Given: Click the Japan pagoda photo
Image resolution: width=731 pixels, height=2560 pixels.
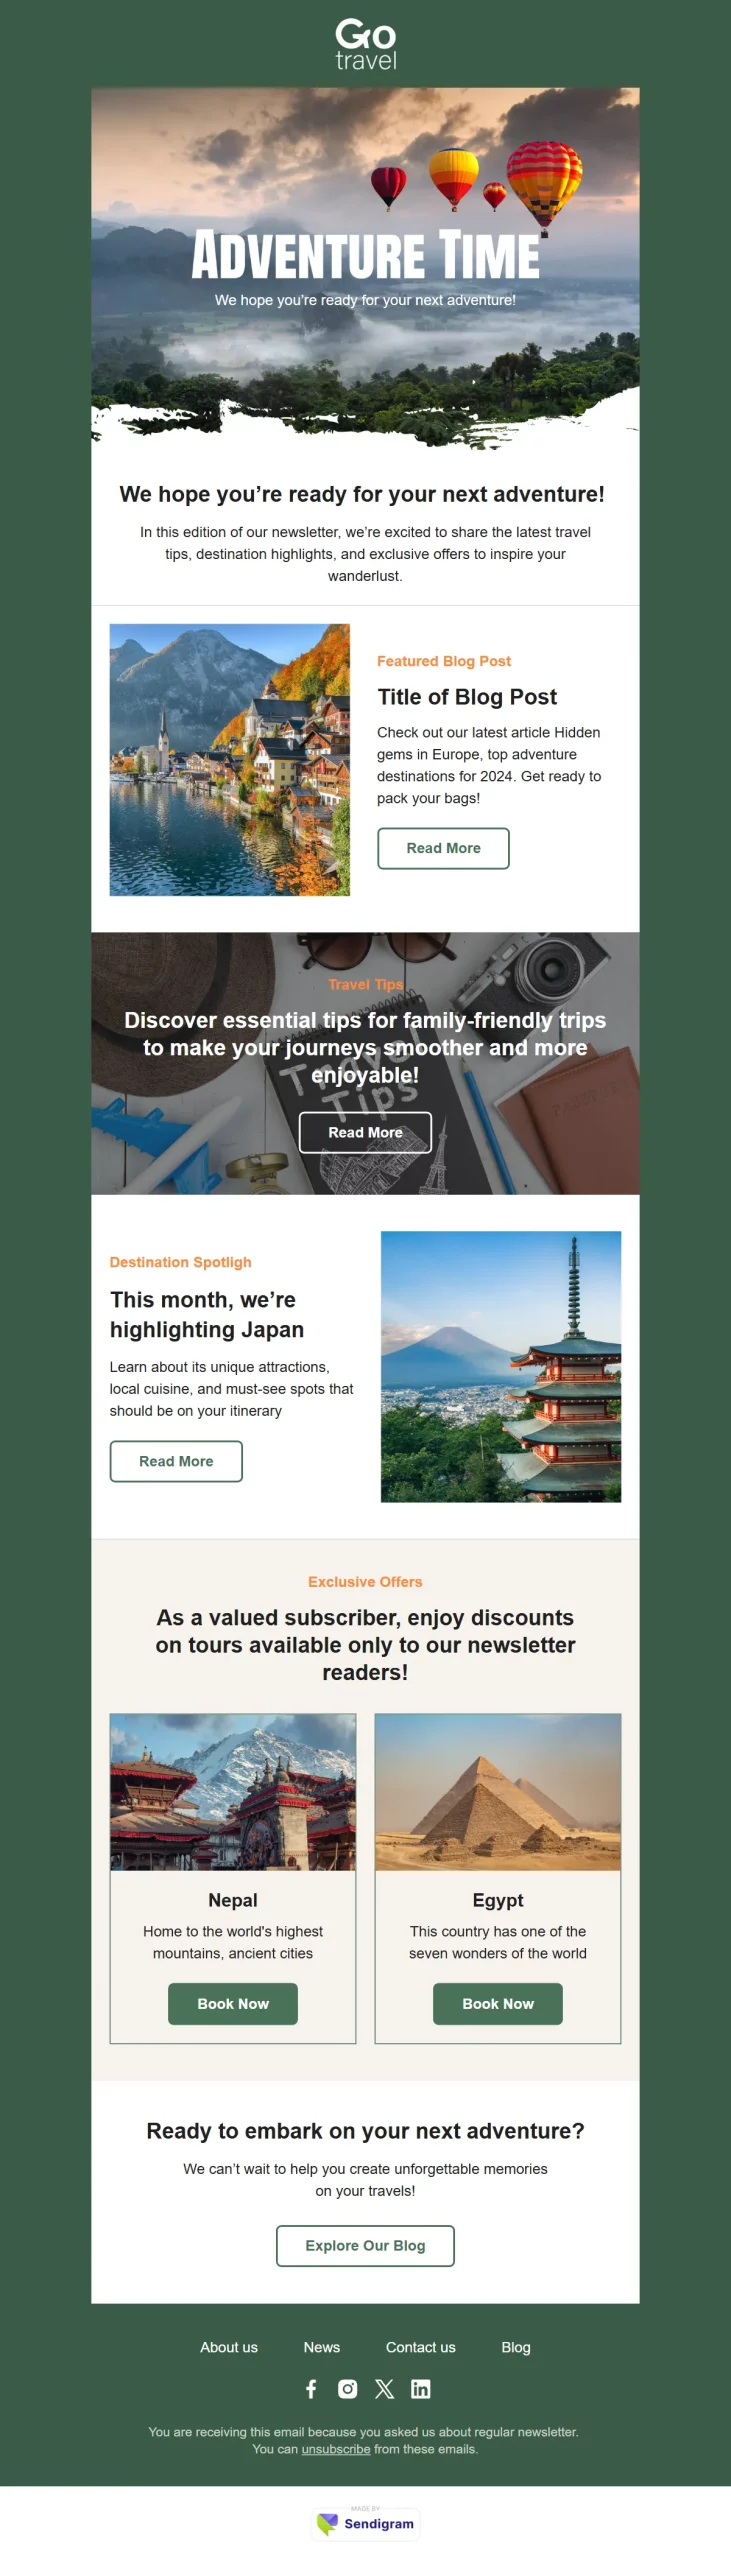Looking at the screenshot, I should click(x=501, y=1366).
